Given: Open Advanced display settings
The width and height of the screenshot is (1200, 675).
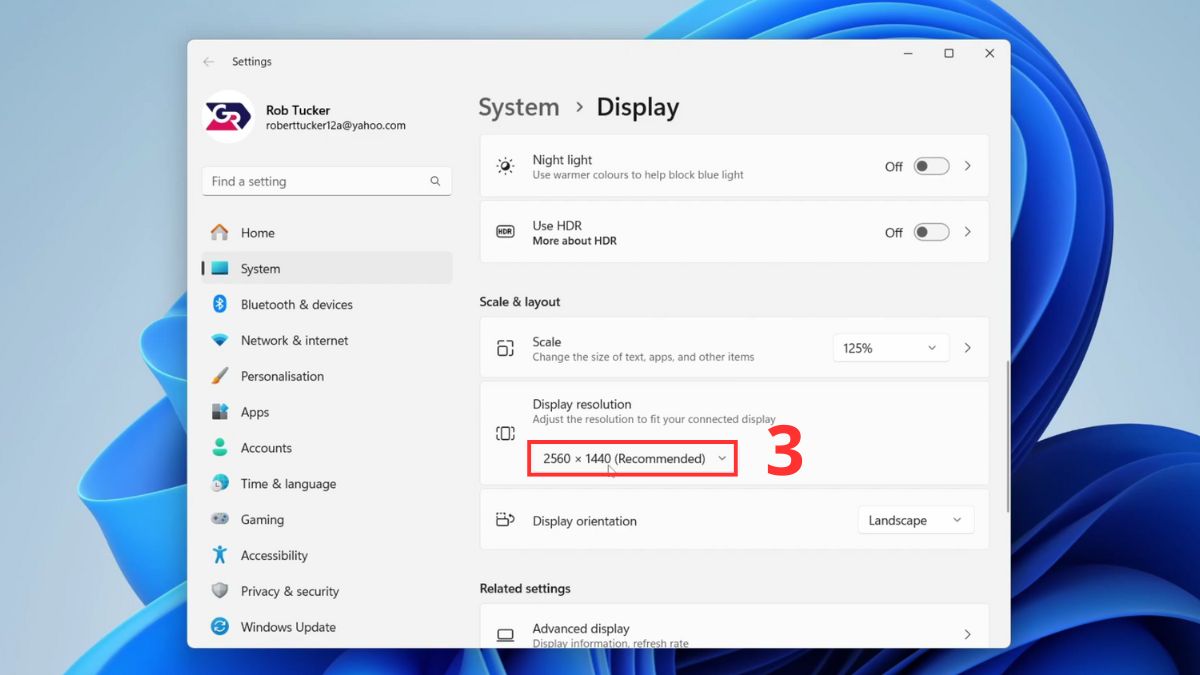Looking at the screenshot, I should click(735, 634).
